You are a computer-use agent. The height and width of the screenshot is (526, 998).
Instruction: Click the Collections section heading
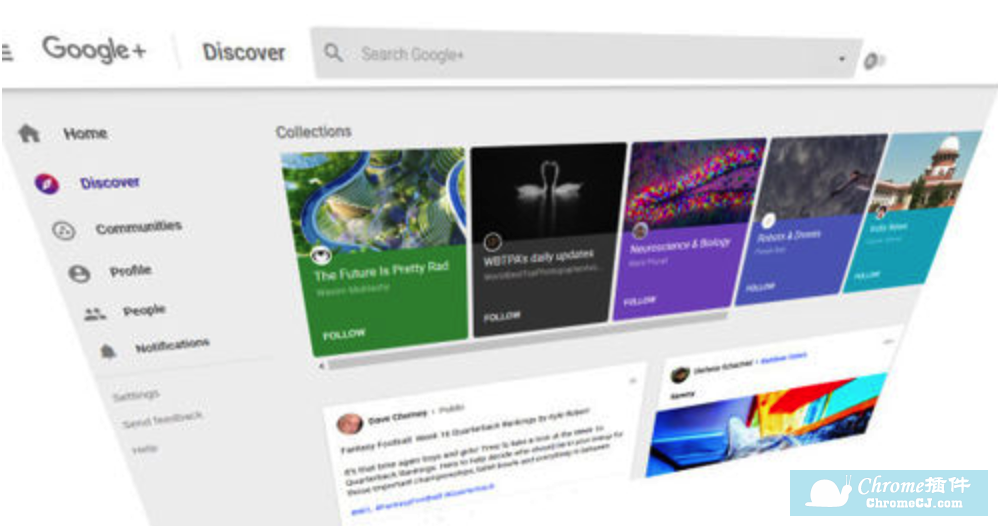pos(314,132)
